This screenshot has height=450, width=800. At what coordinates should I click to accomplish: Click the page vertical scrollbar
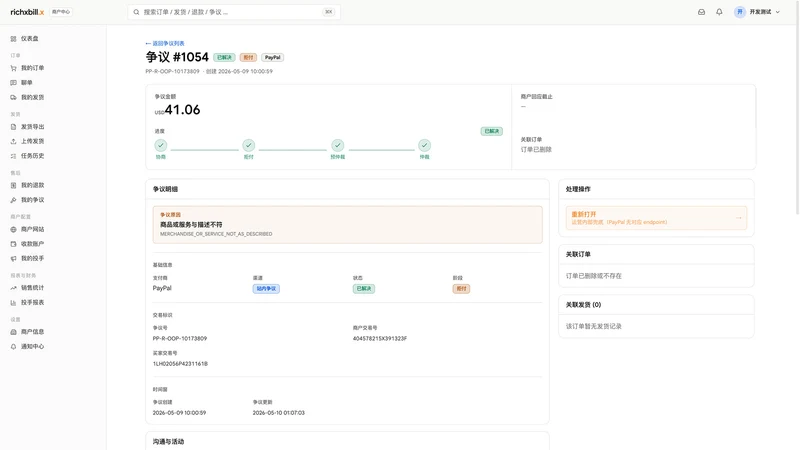tap(797, 107)
